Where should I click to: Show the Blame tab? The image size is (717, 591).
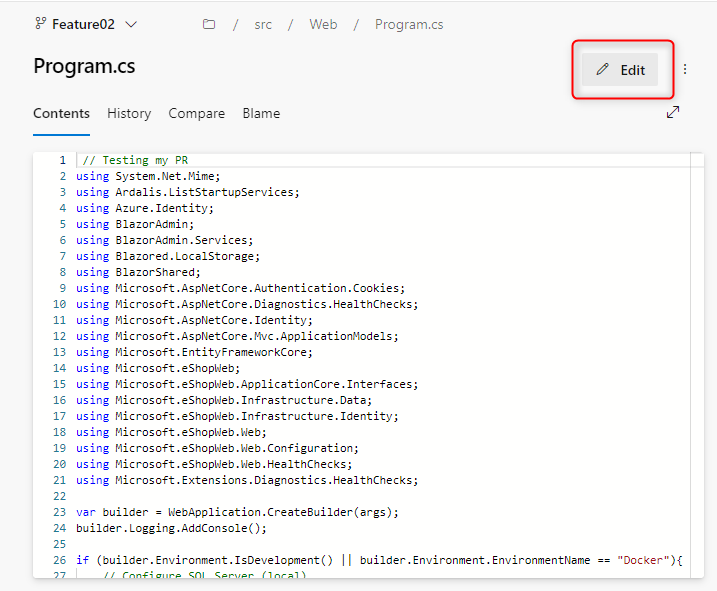click(261, 113)
